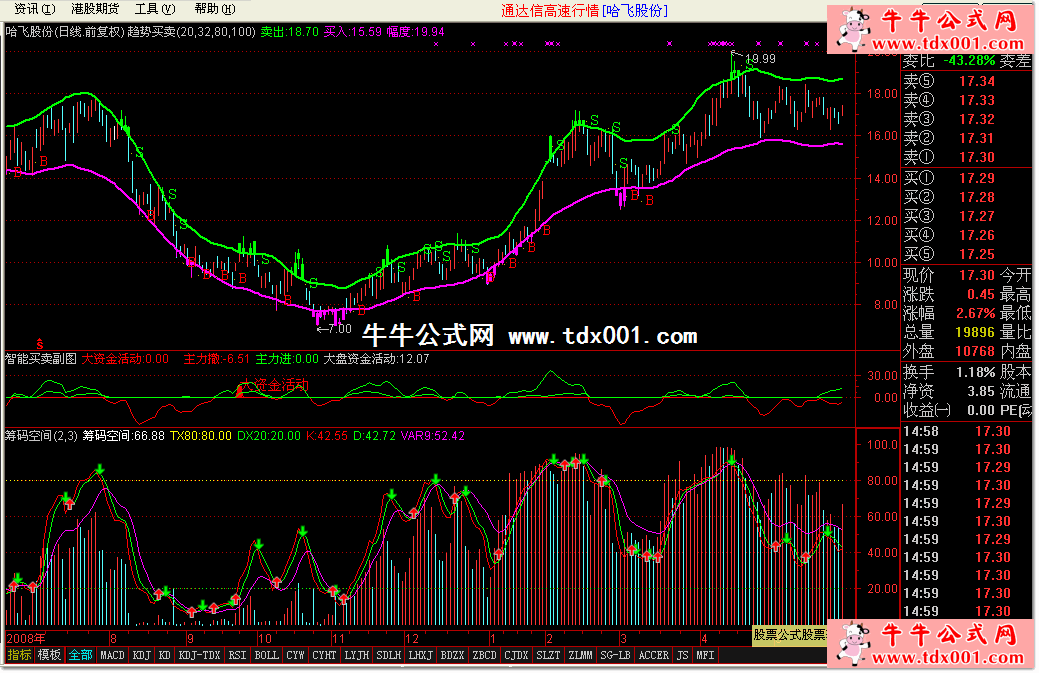Screen dimensions: 1039x673
Task: Click the red 大资金活动 marker in sub-chart
Action: point(274,385)
